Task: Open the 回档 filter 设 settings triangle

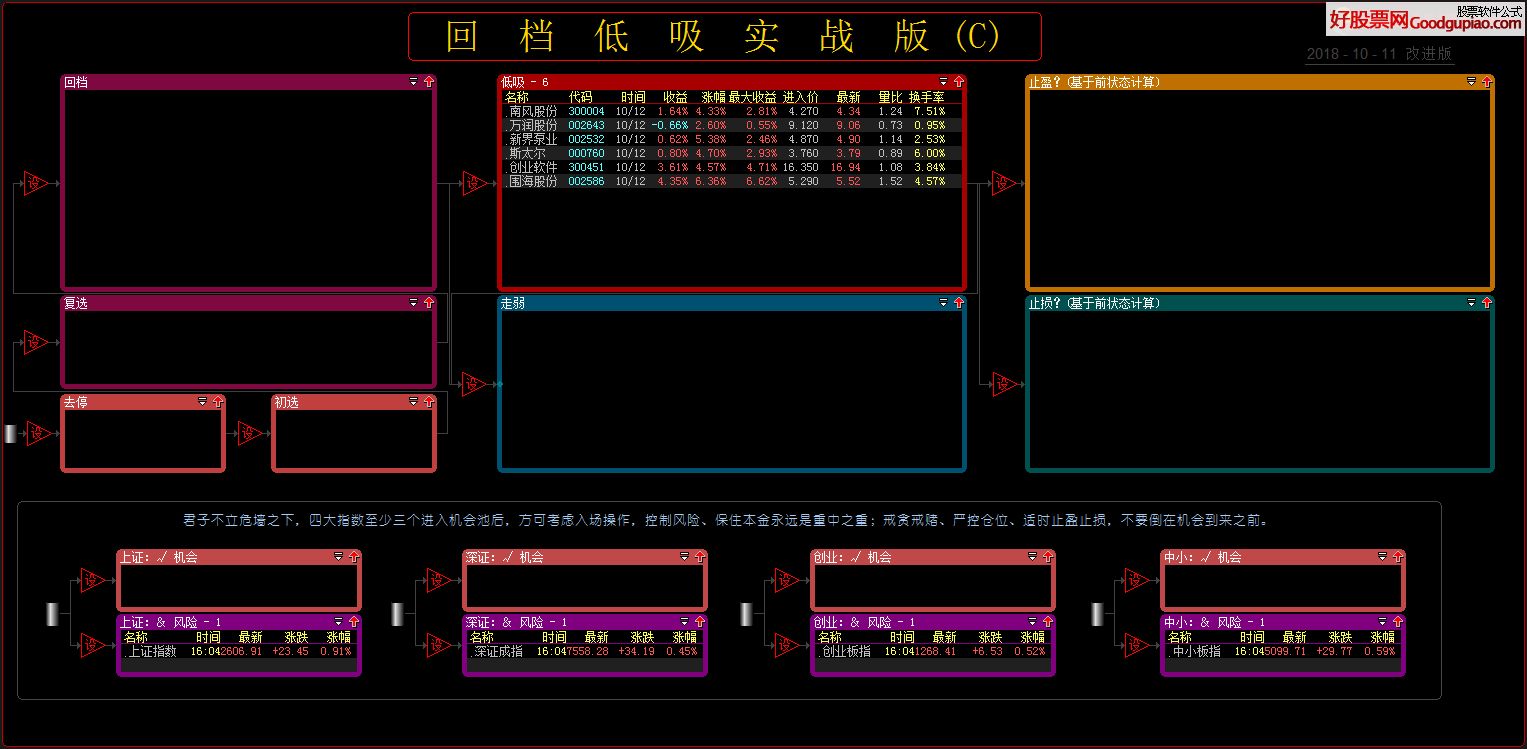Action: [35, 183]
